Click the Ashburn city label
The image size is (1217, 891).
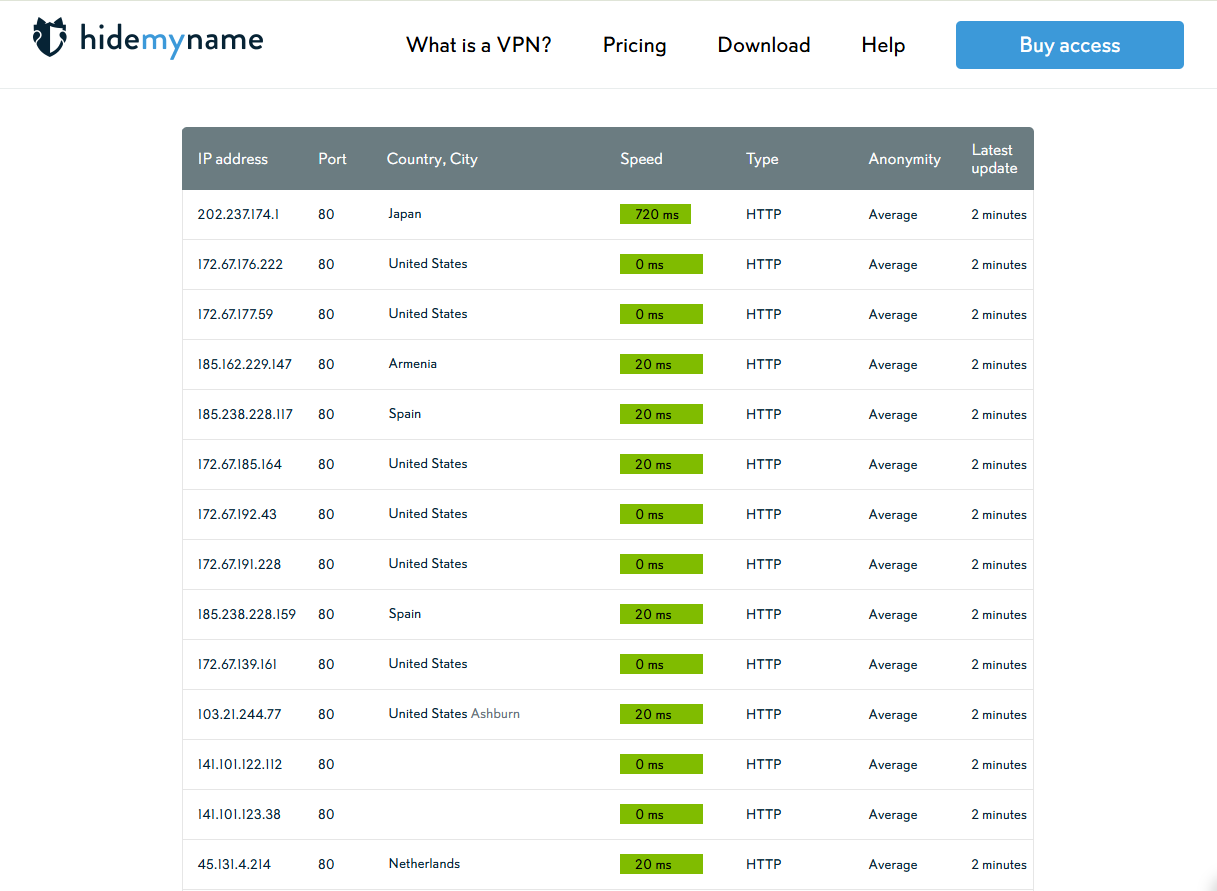tap(495, 714)
